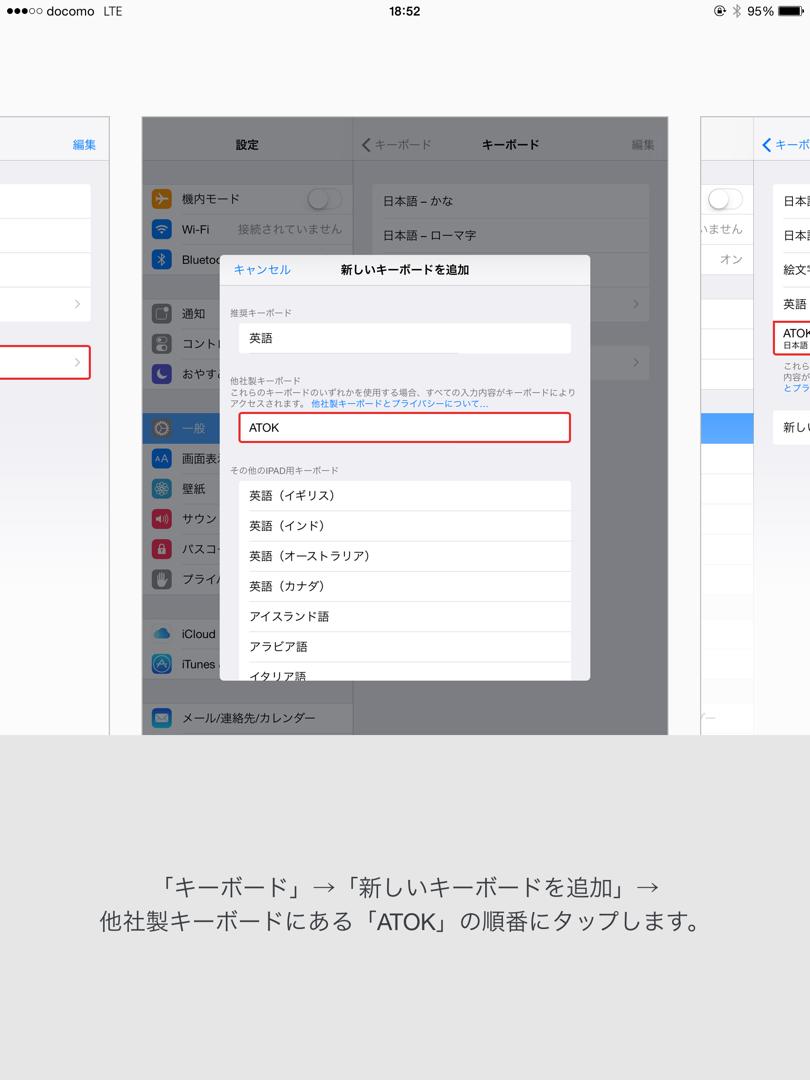Tap the Bluetooth status bar icon
810x1080 pixels.
click(736, 11)
